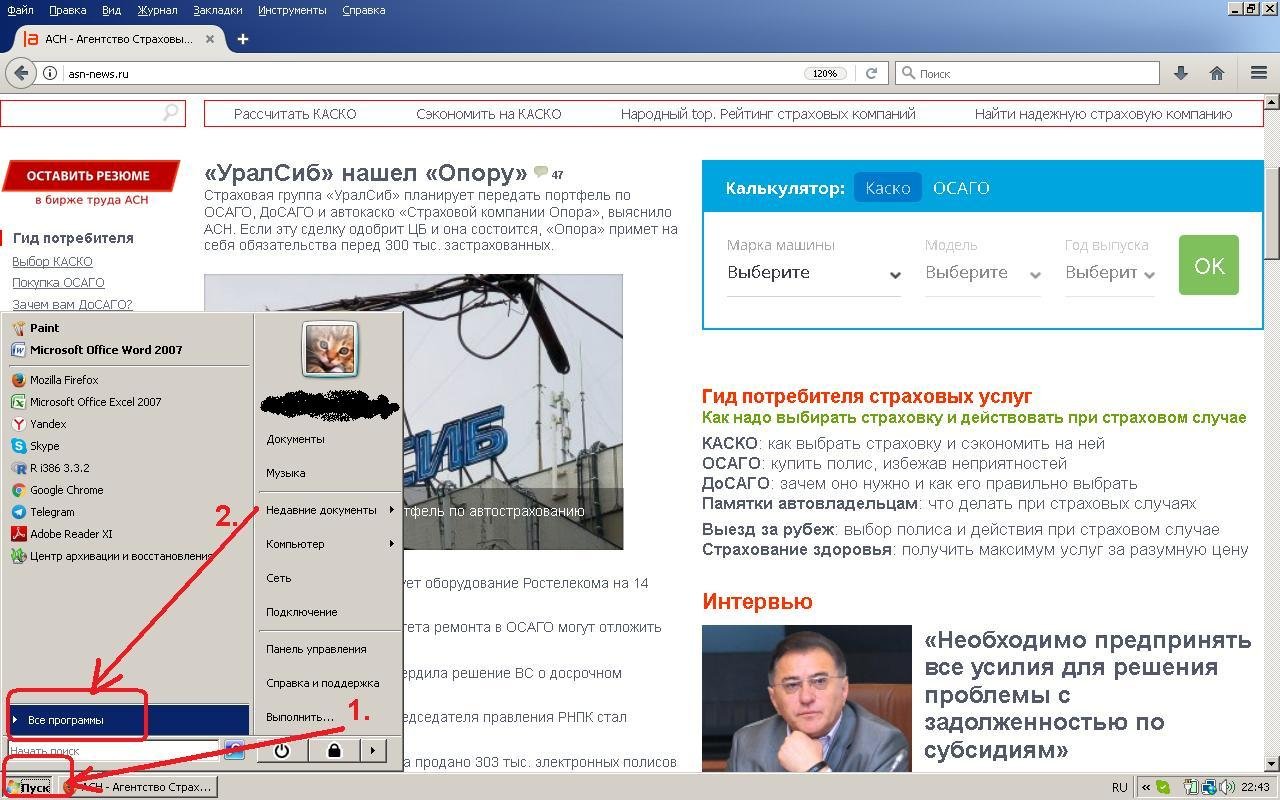Click the lock computer button

[x=334, y=750]
